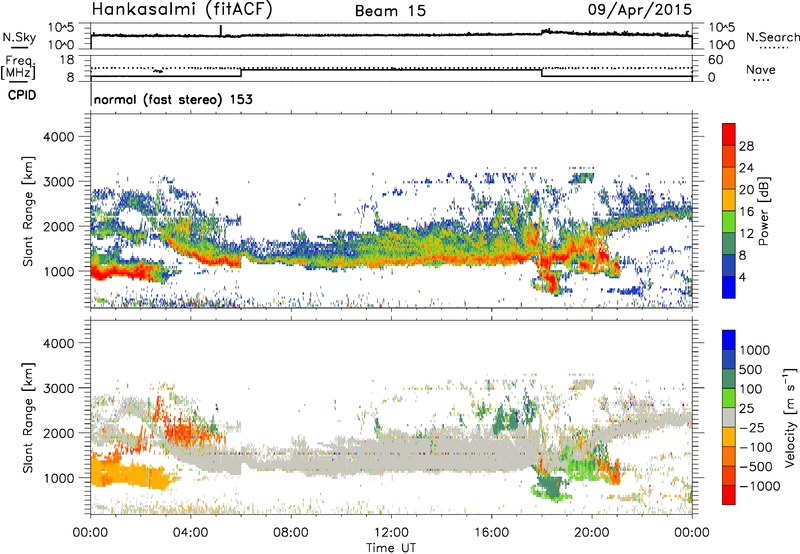This screenshot has width=800, height=554.
Task: Click the '2000' tick of the velocity panel
Action: (58, 433)
